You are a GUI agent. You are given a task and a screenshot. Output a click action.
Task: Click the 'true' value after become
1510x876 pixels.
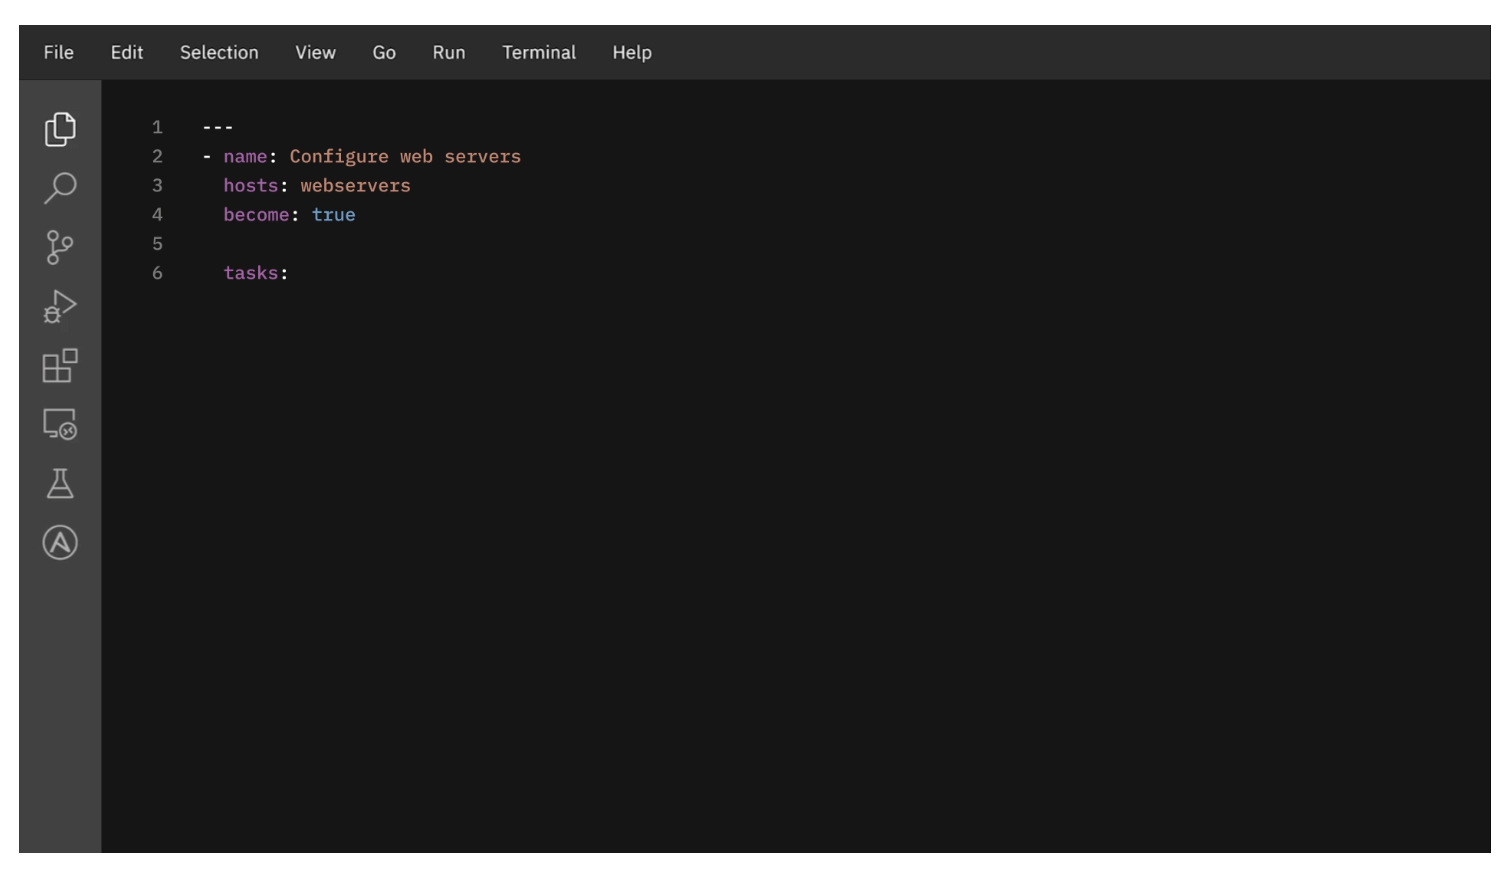click(333, 215)
